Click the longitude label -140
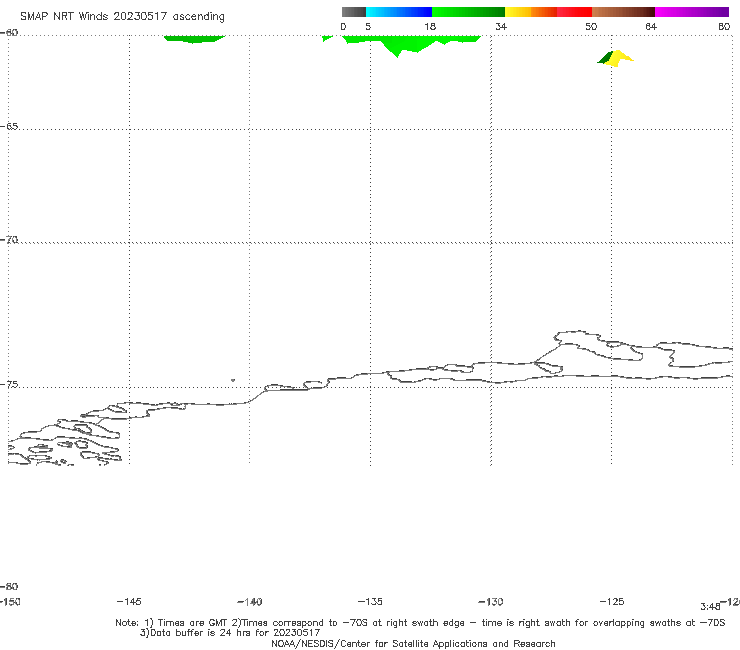Viewport: 740px width, 650px height. tap(250, 601)
